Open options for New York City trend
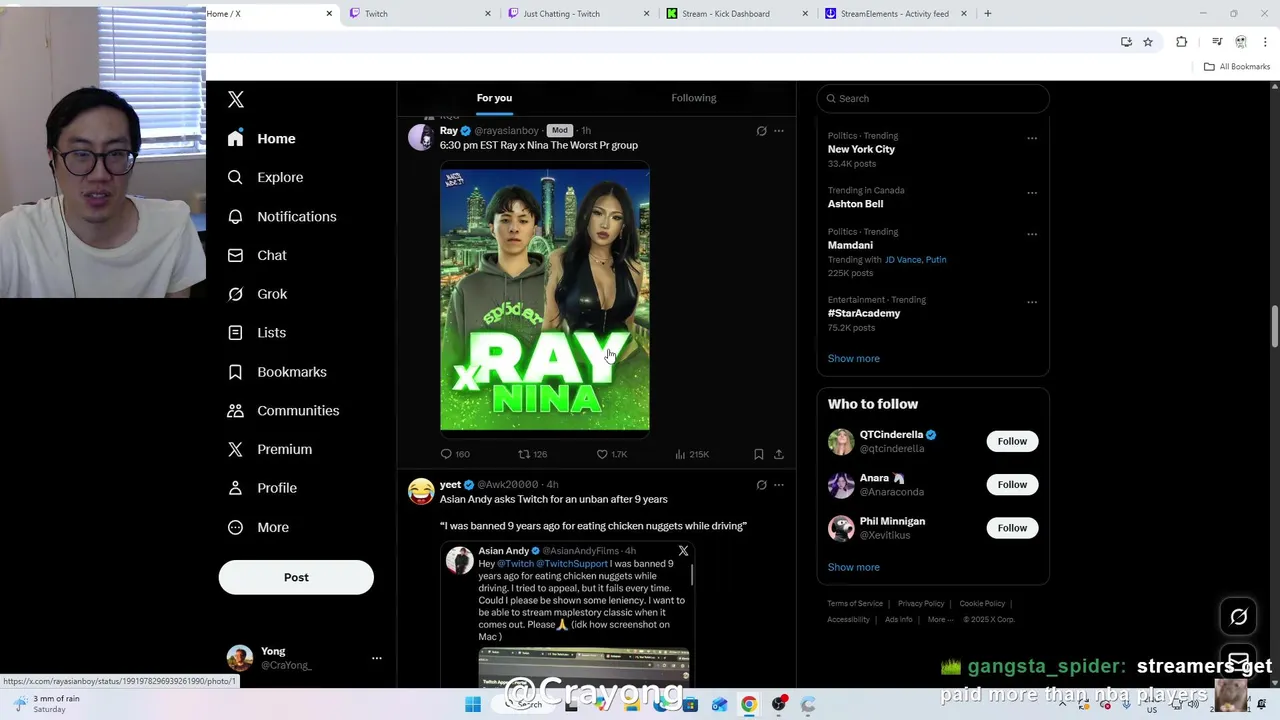Image resolution: width=1280 pixels, height=720 pixels. coord(1032,138)
